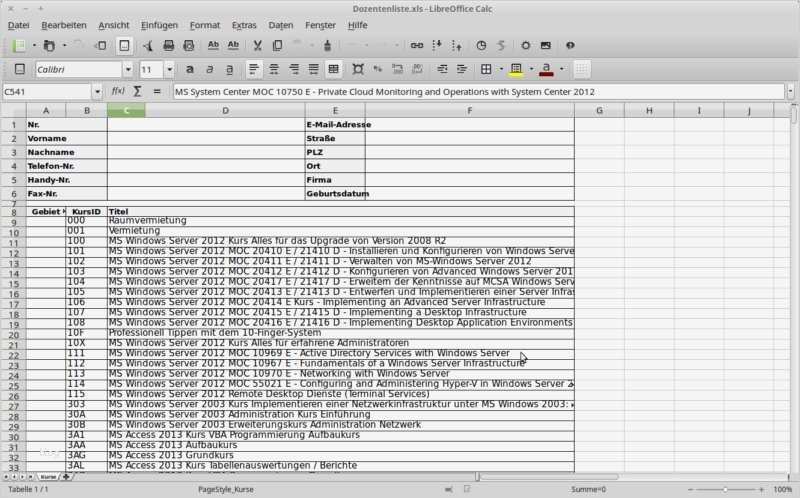Apply the dark red font color swatch
This screenshot has width=800, height=498.
pyautogui.click(x=546, y=69)
